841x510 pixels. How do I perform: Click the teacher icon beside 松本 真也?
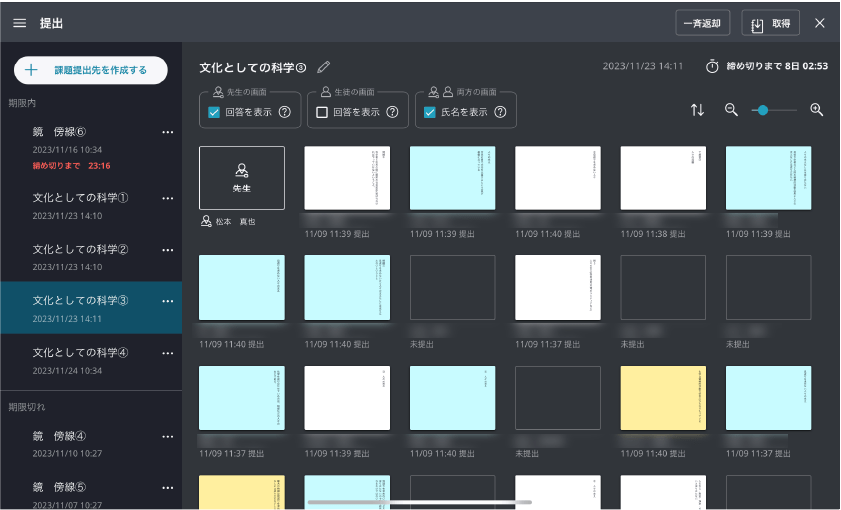(206, 221)
